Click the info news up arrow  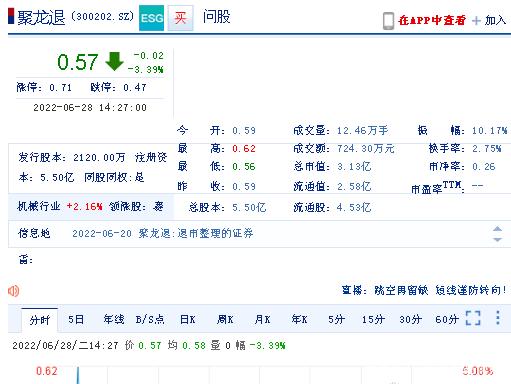[x=497, y=229]
